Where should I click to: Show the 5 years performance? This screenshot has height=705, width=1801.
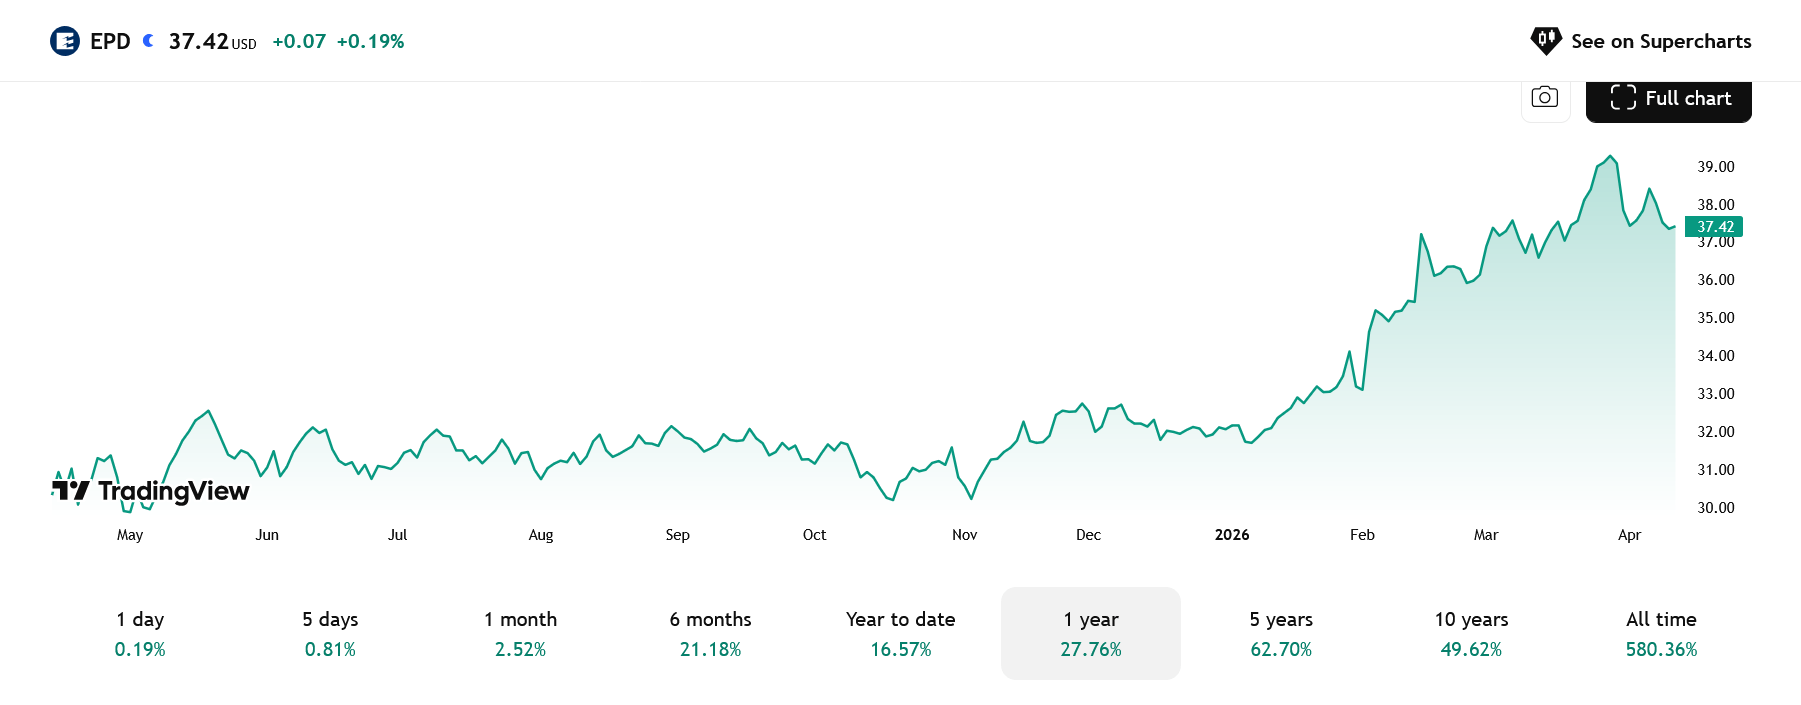tap(1281, 634)
